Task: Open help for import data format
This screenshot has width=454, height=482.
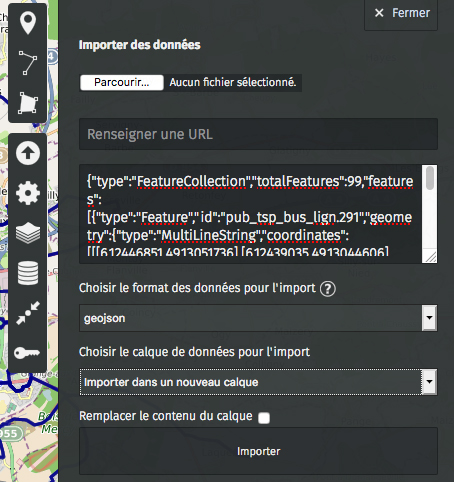Action: tap(328, 289)
